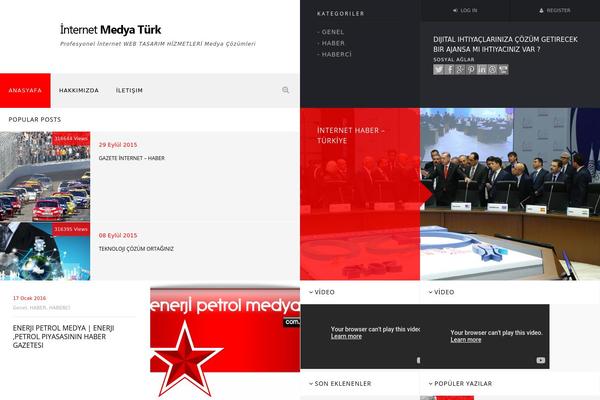Open the TEKNOLOJİ ÇÖZÜM ORTAĞINIZ post

point(136,249)
